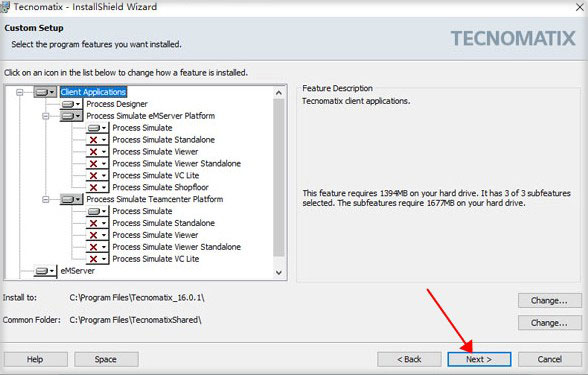
Task: Select Process Simulate Viewer Standalone label under eMServer Platform
Action: (x=176, y=164)
